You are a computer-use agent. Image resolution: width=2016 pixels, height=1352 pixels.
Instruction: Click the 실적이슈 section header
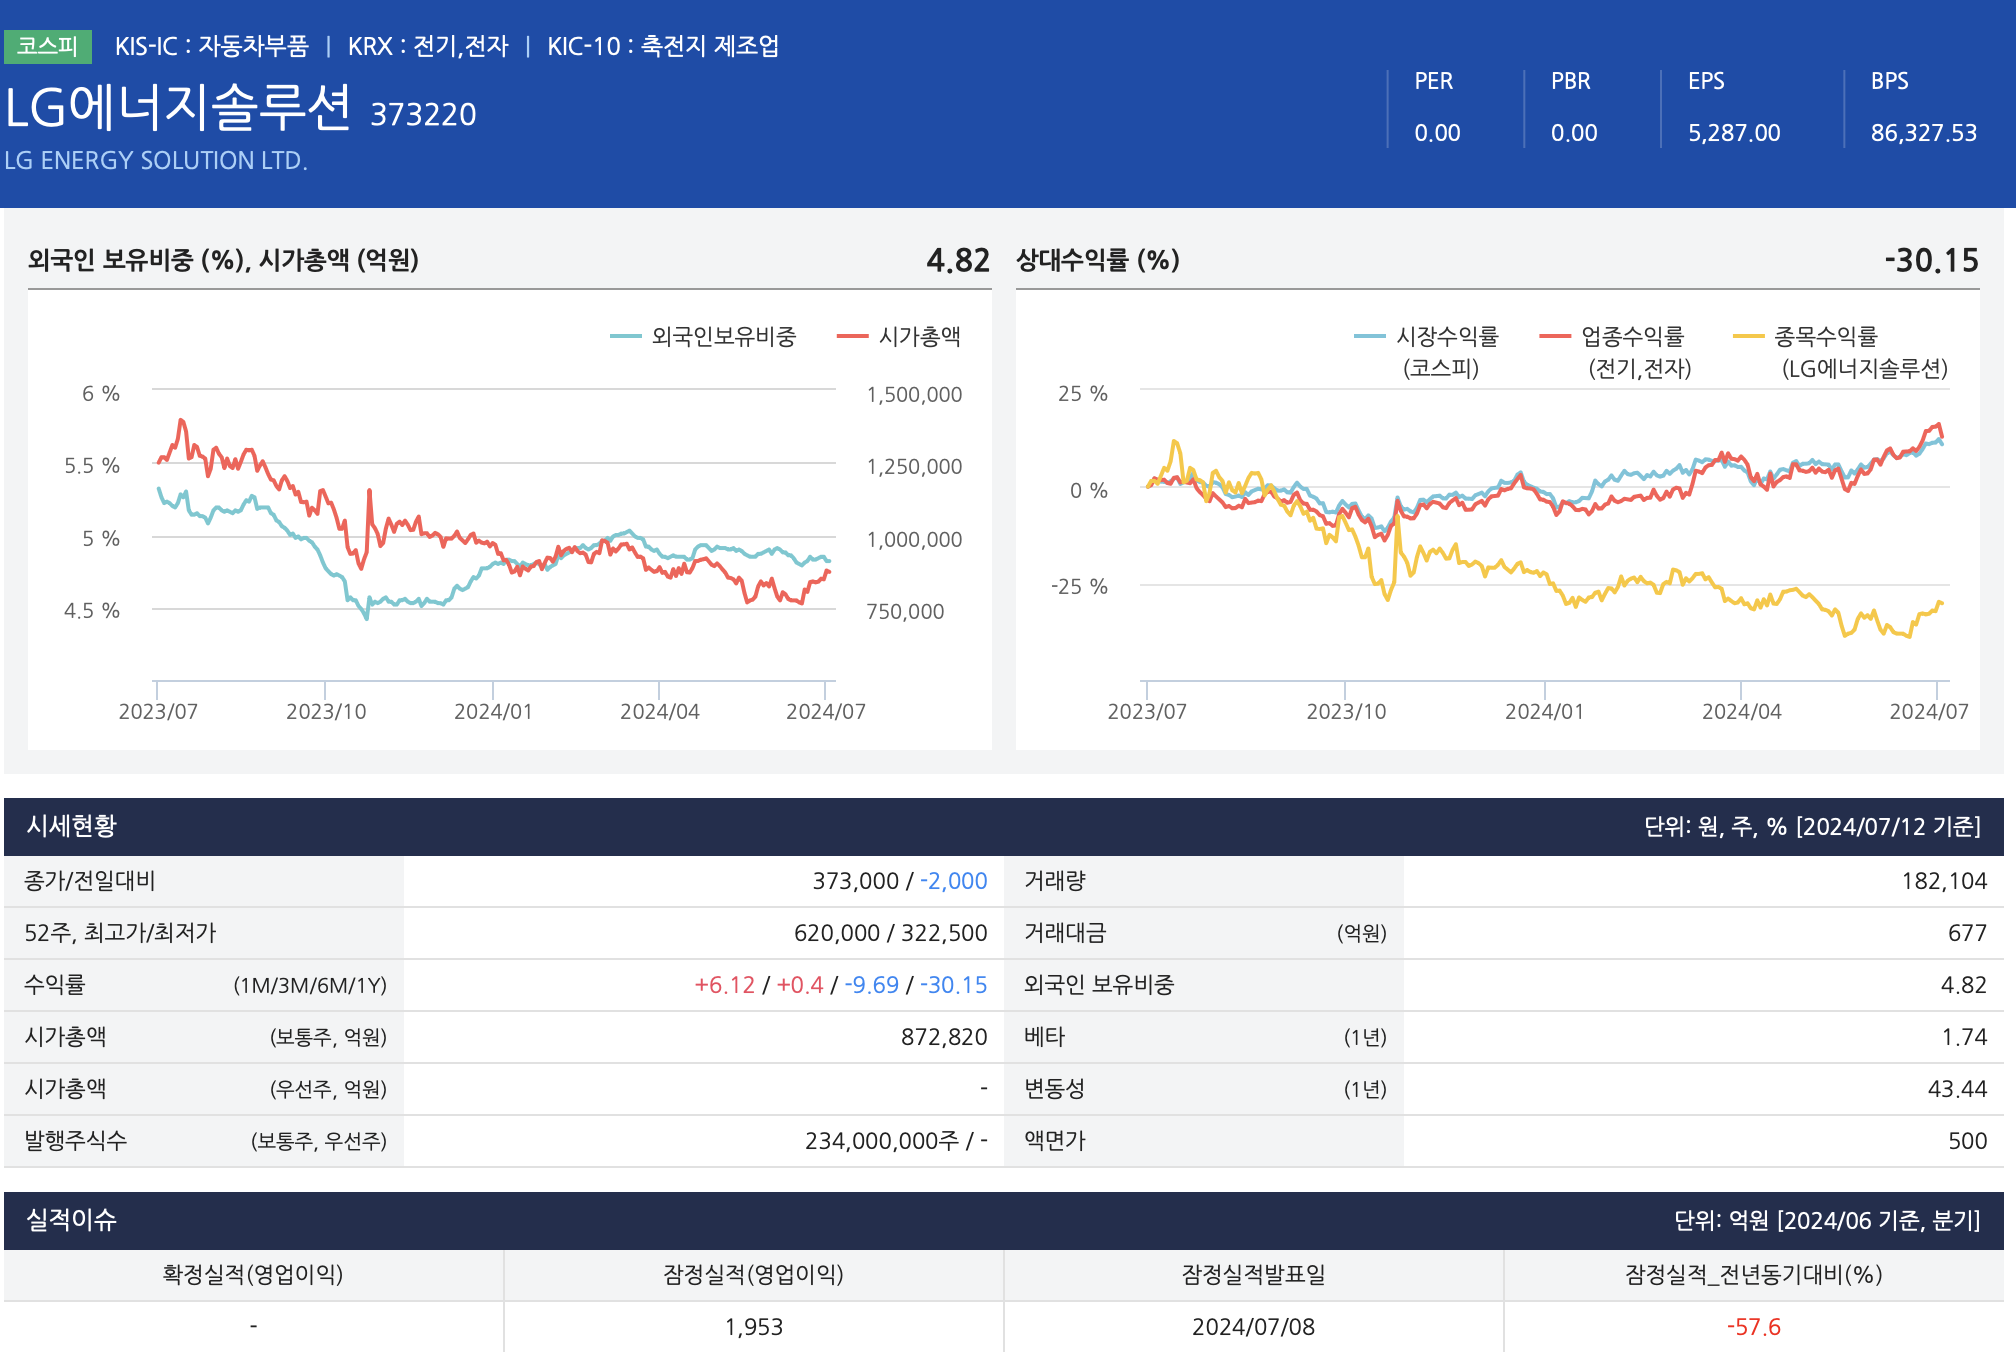pyautogui.click(x=72, y=1220)
